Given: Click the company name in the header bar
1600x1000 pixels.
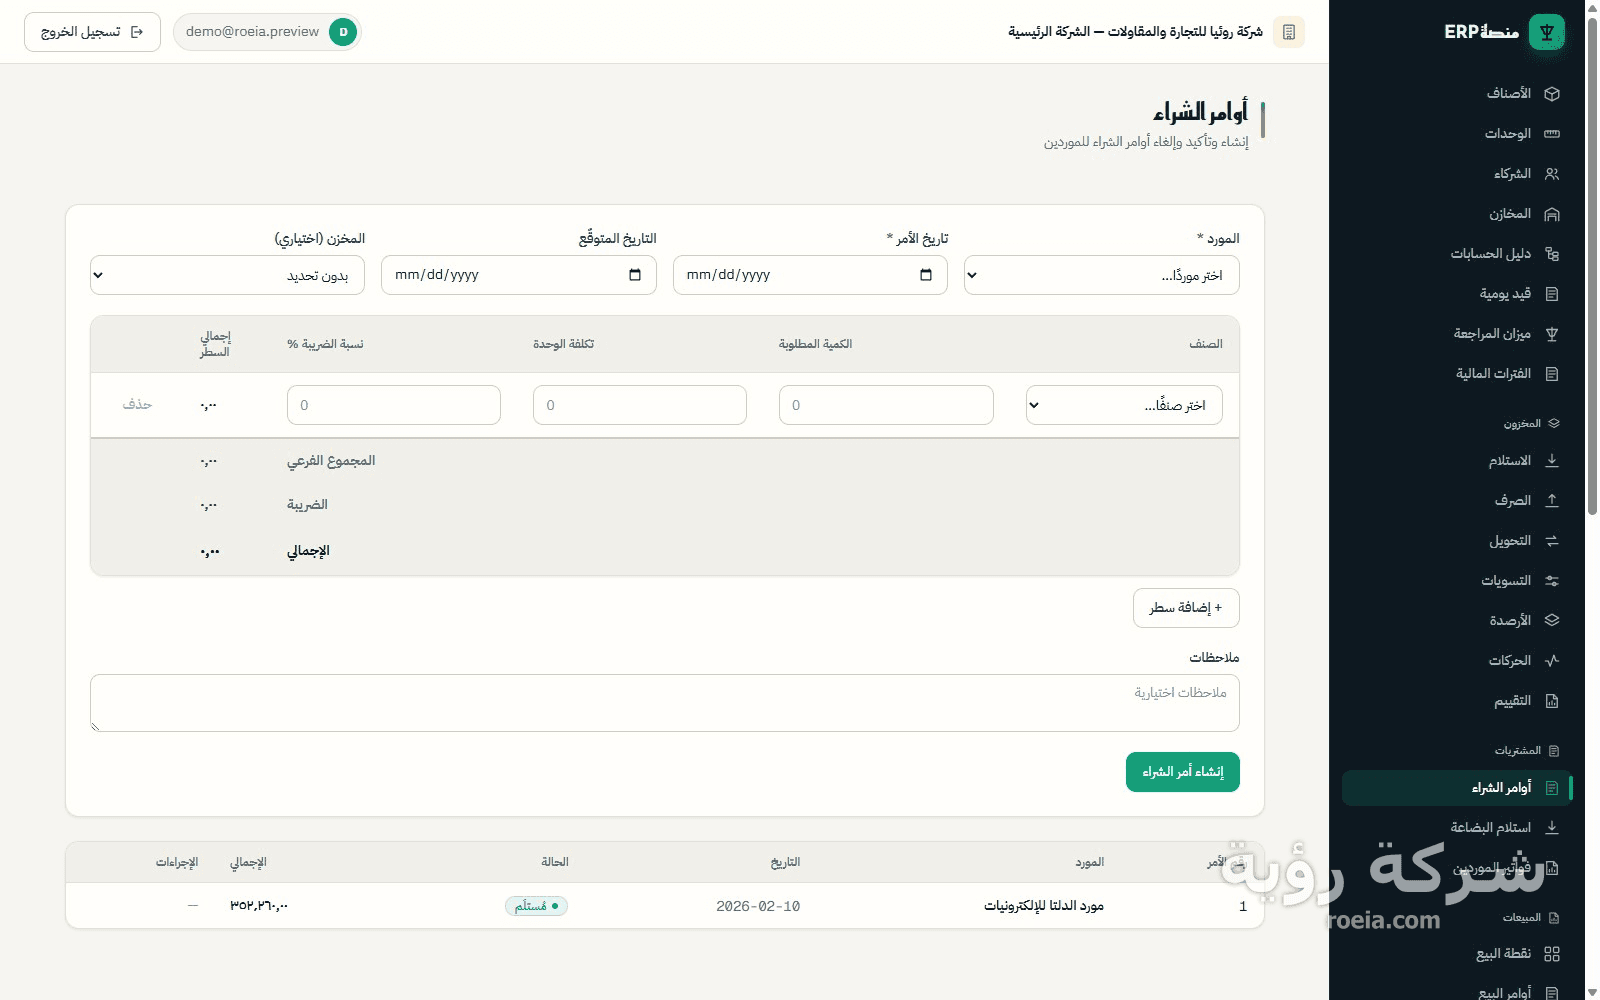Looking at the screenshot, I should point(1135,32).
